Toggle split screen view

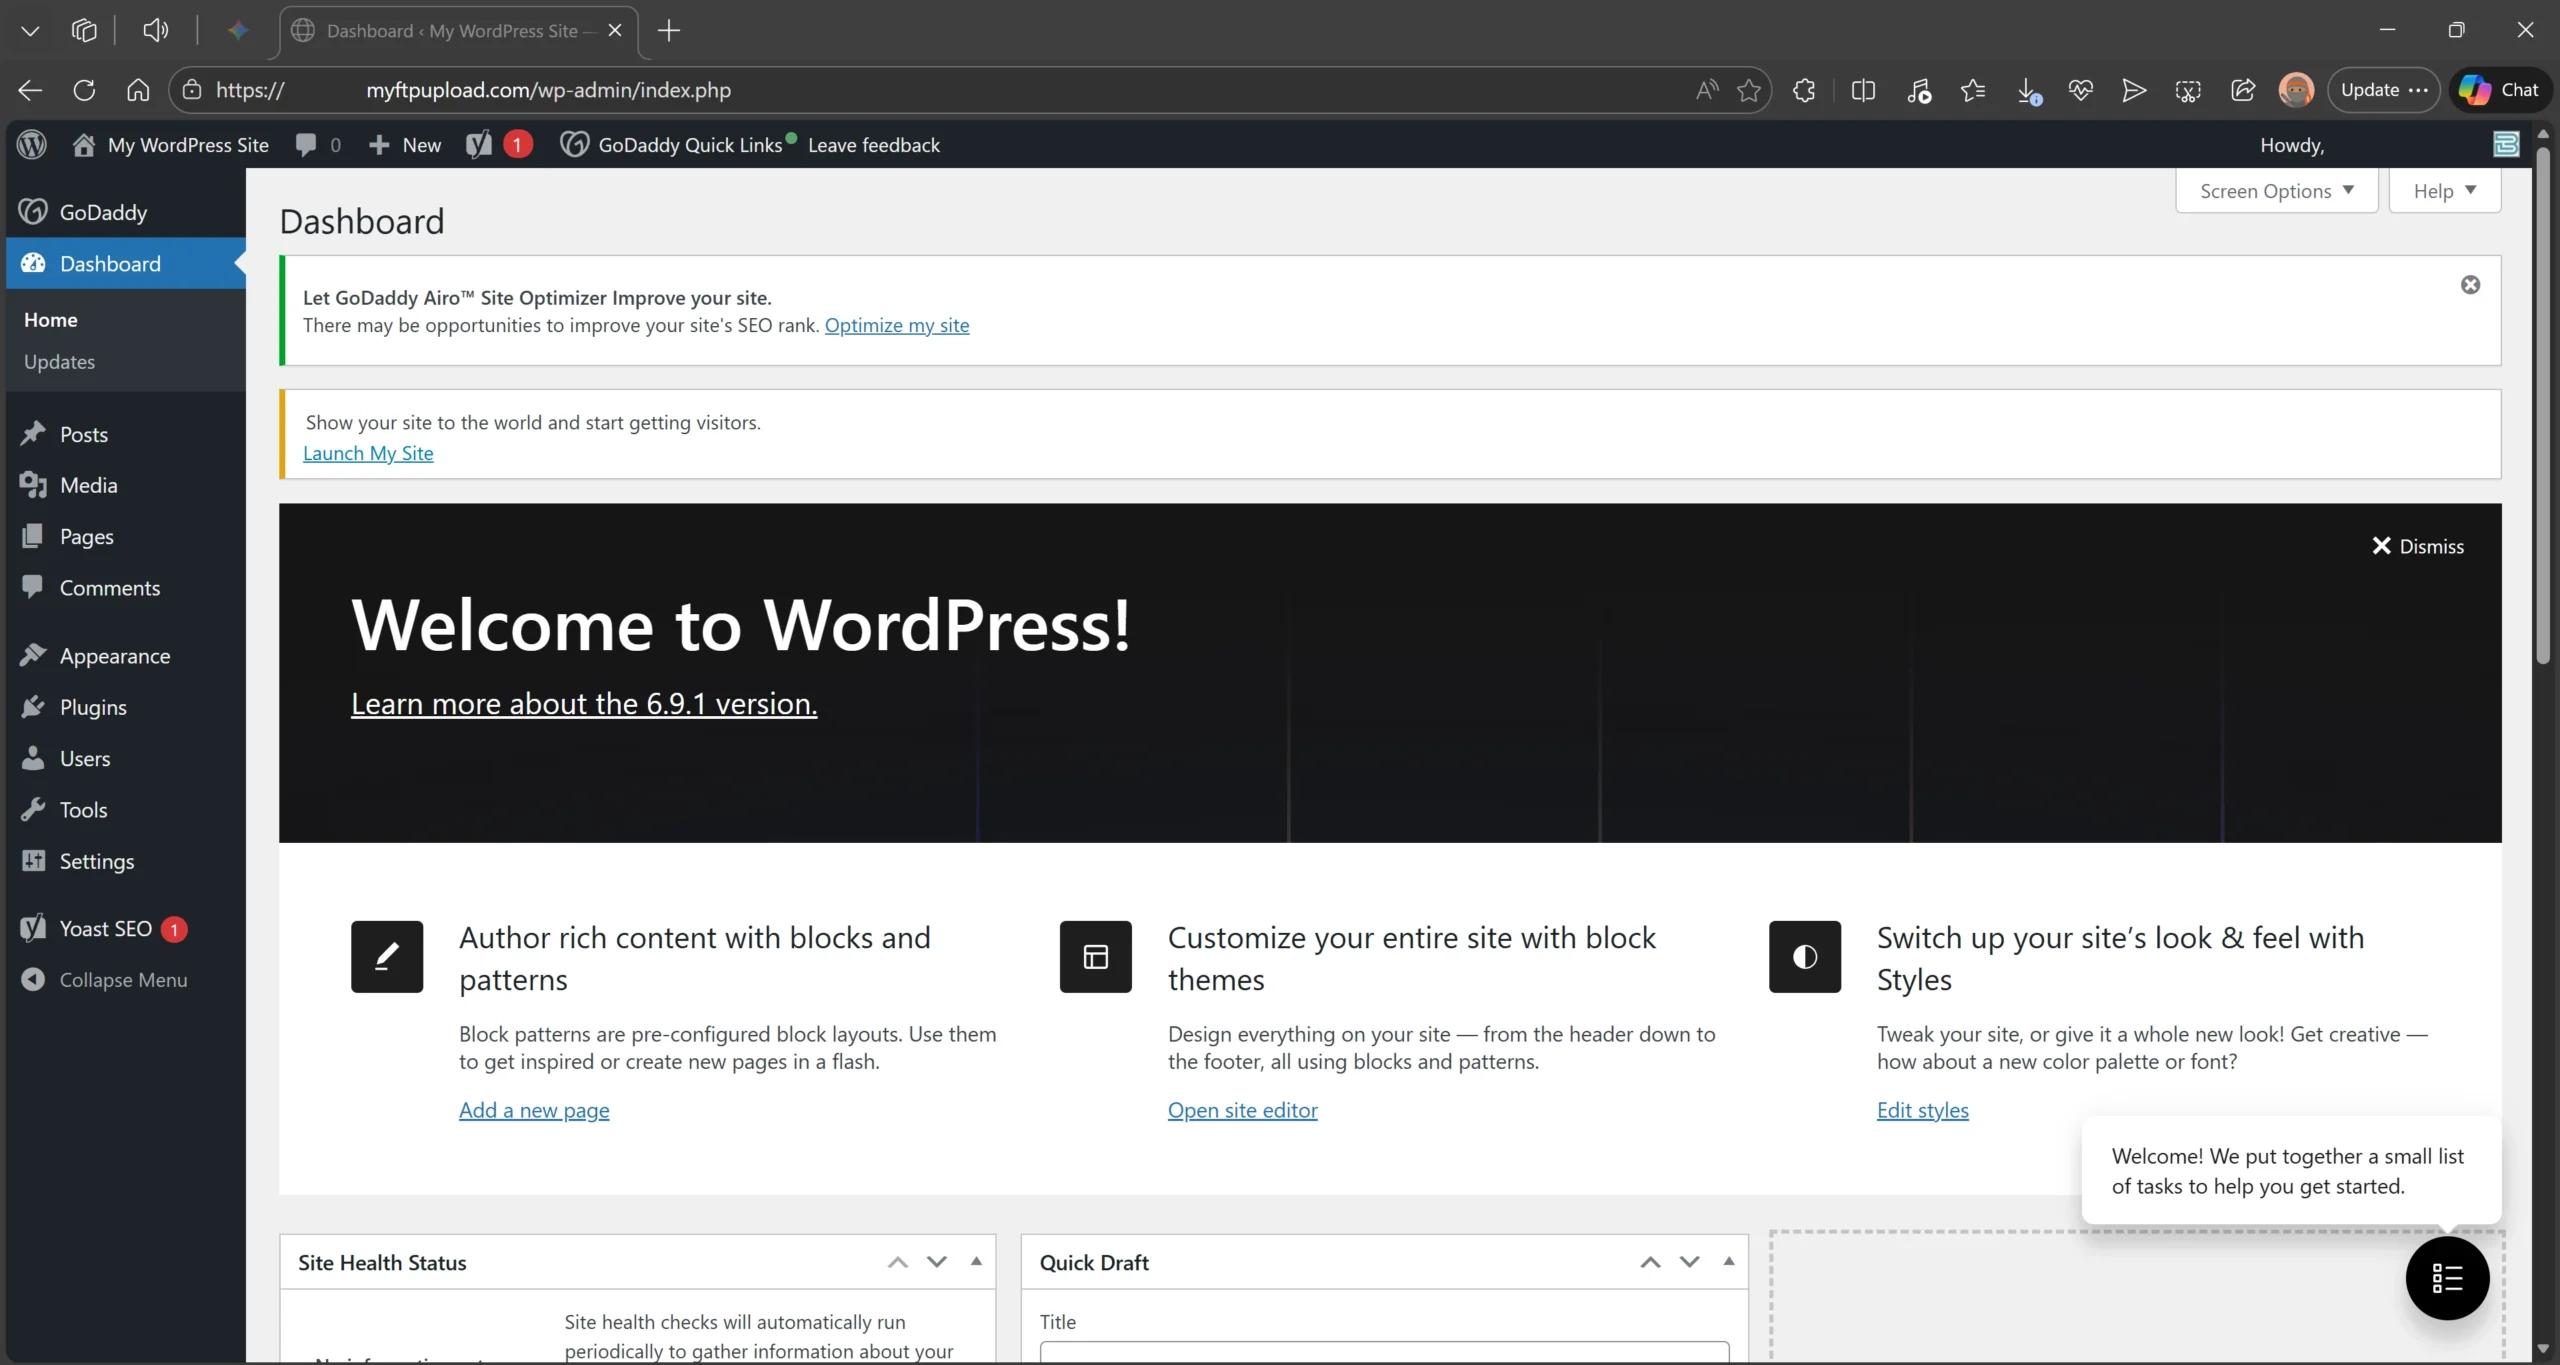pyautogui.click(x=1863, y=90)
